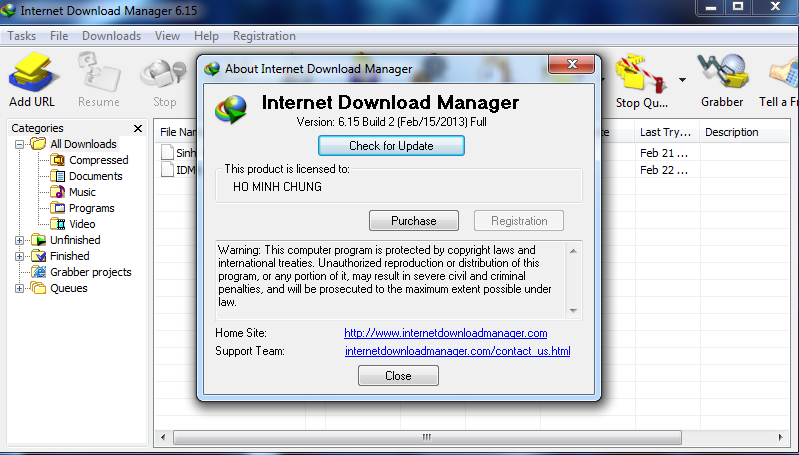This screenshot has width=799, height=455.
Task: Close About dialog with red X
Action: [x=572, y=64]
